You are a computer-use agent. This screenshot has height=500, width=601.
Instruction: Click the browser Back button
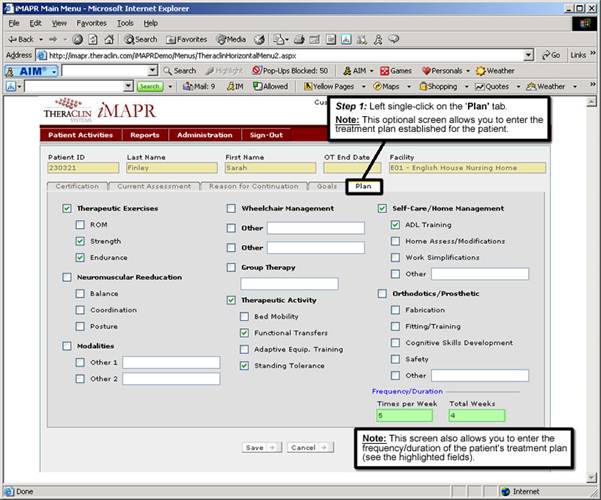pos(24,38)
